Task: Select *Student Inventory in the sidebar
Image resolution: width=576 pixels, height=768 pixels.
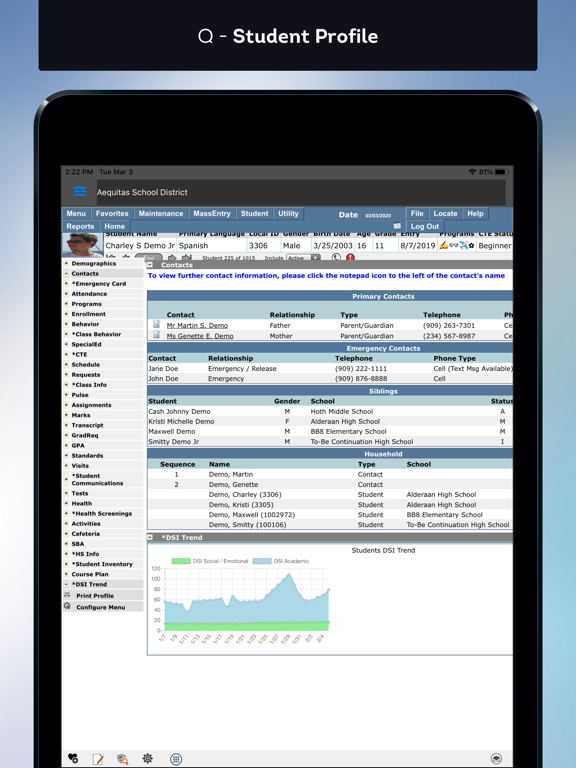Action: pos(102,564)
